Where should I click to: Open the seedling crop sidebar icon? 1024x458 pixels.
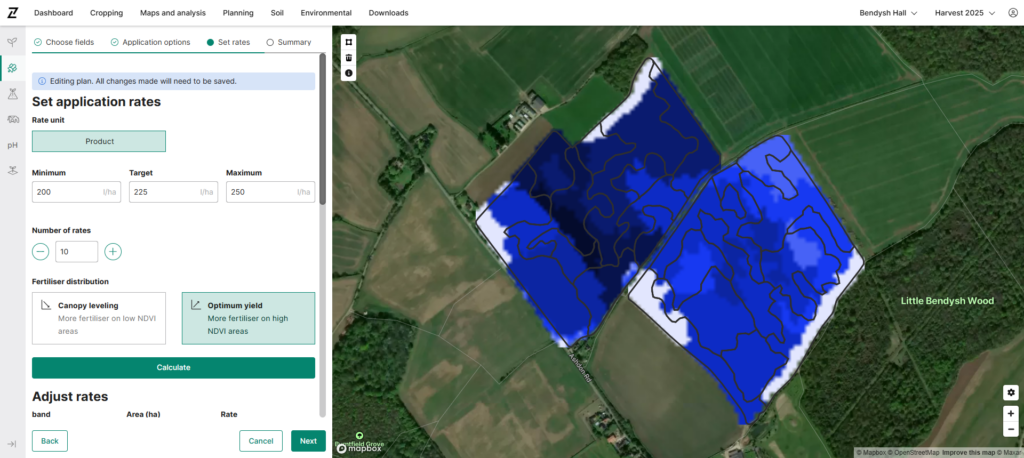(12, 42)
